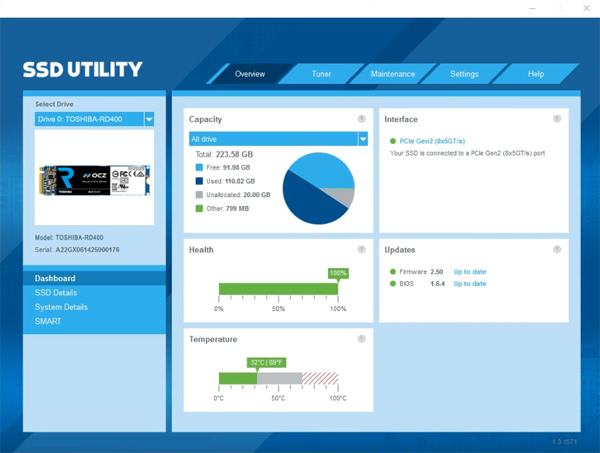
Task: Click the green PCIe Gen2 status indicator
Action: pyautogui.click(x=393, y=142)
